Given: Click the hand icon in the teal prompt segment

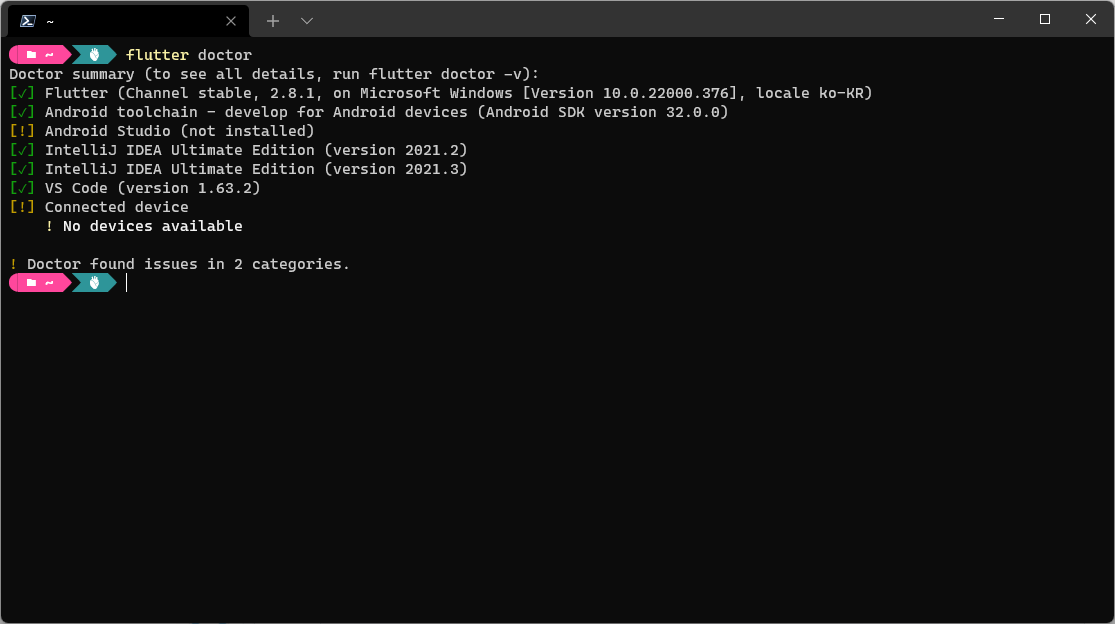Looking at the screenshot, I should pos(93,54).
